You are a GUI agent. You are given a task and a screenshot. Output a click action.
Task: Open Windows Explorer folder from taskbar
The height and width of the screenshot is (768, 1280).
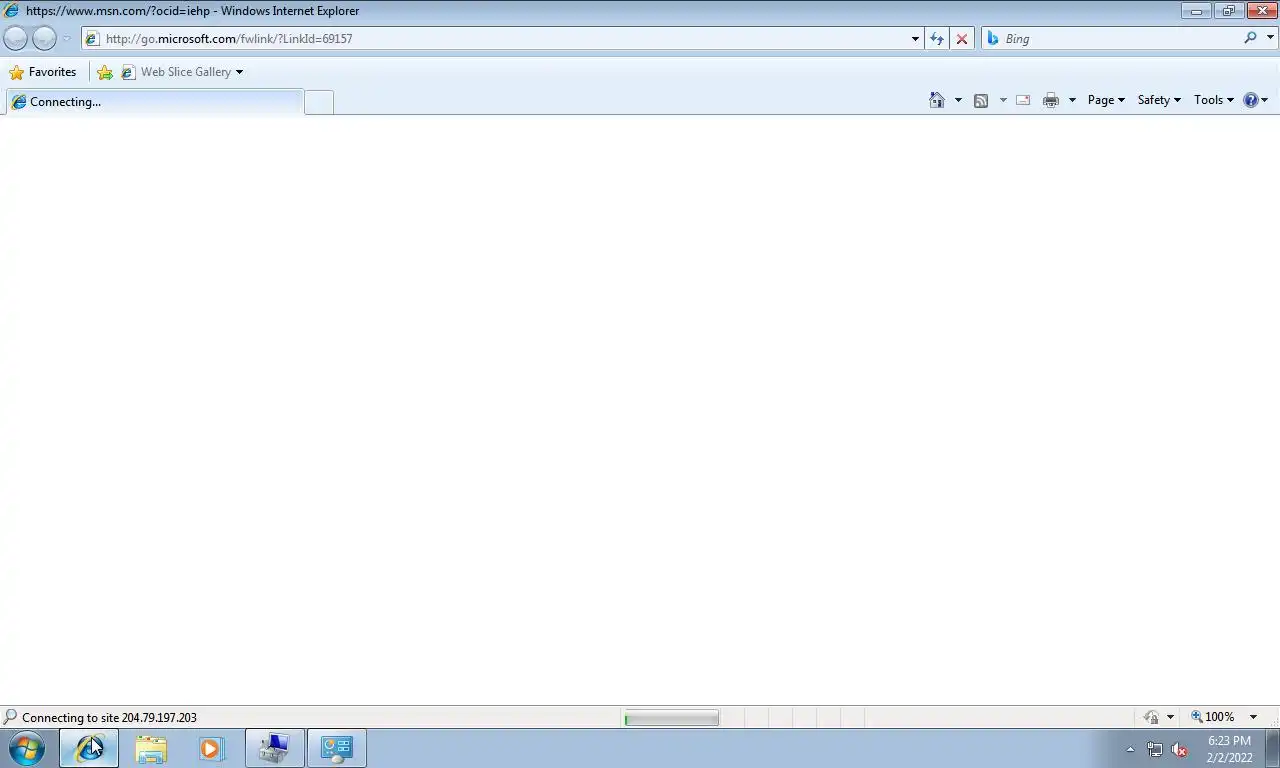coord(151,749)
